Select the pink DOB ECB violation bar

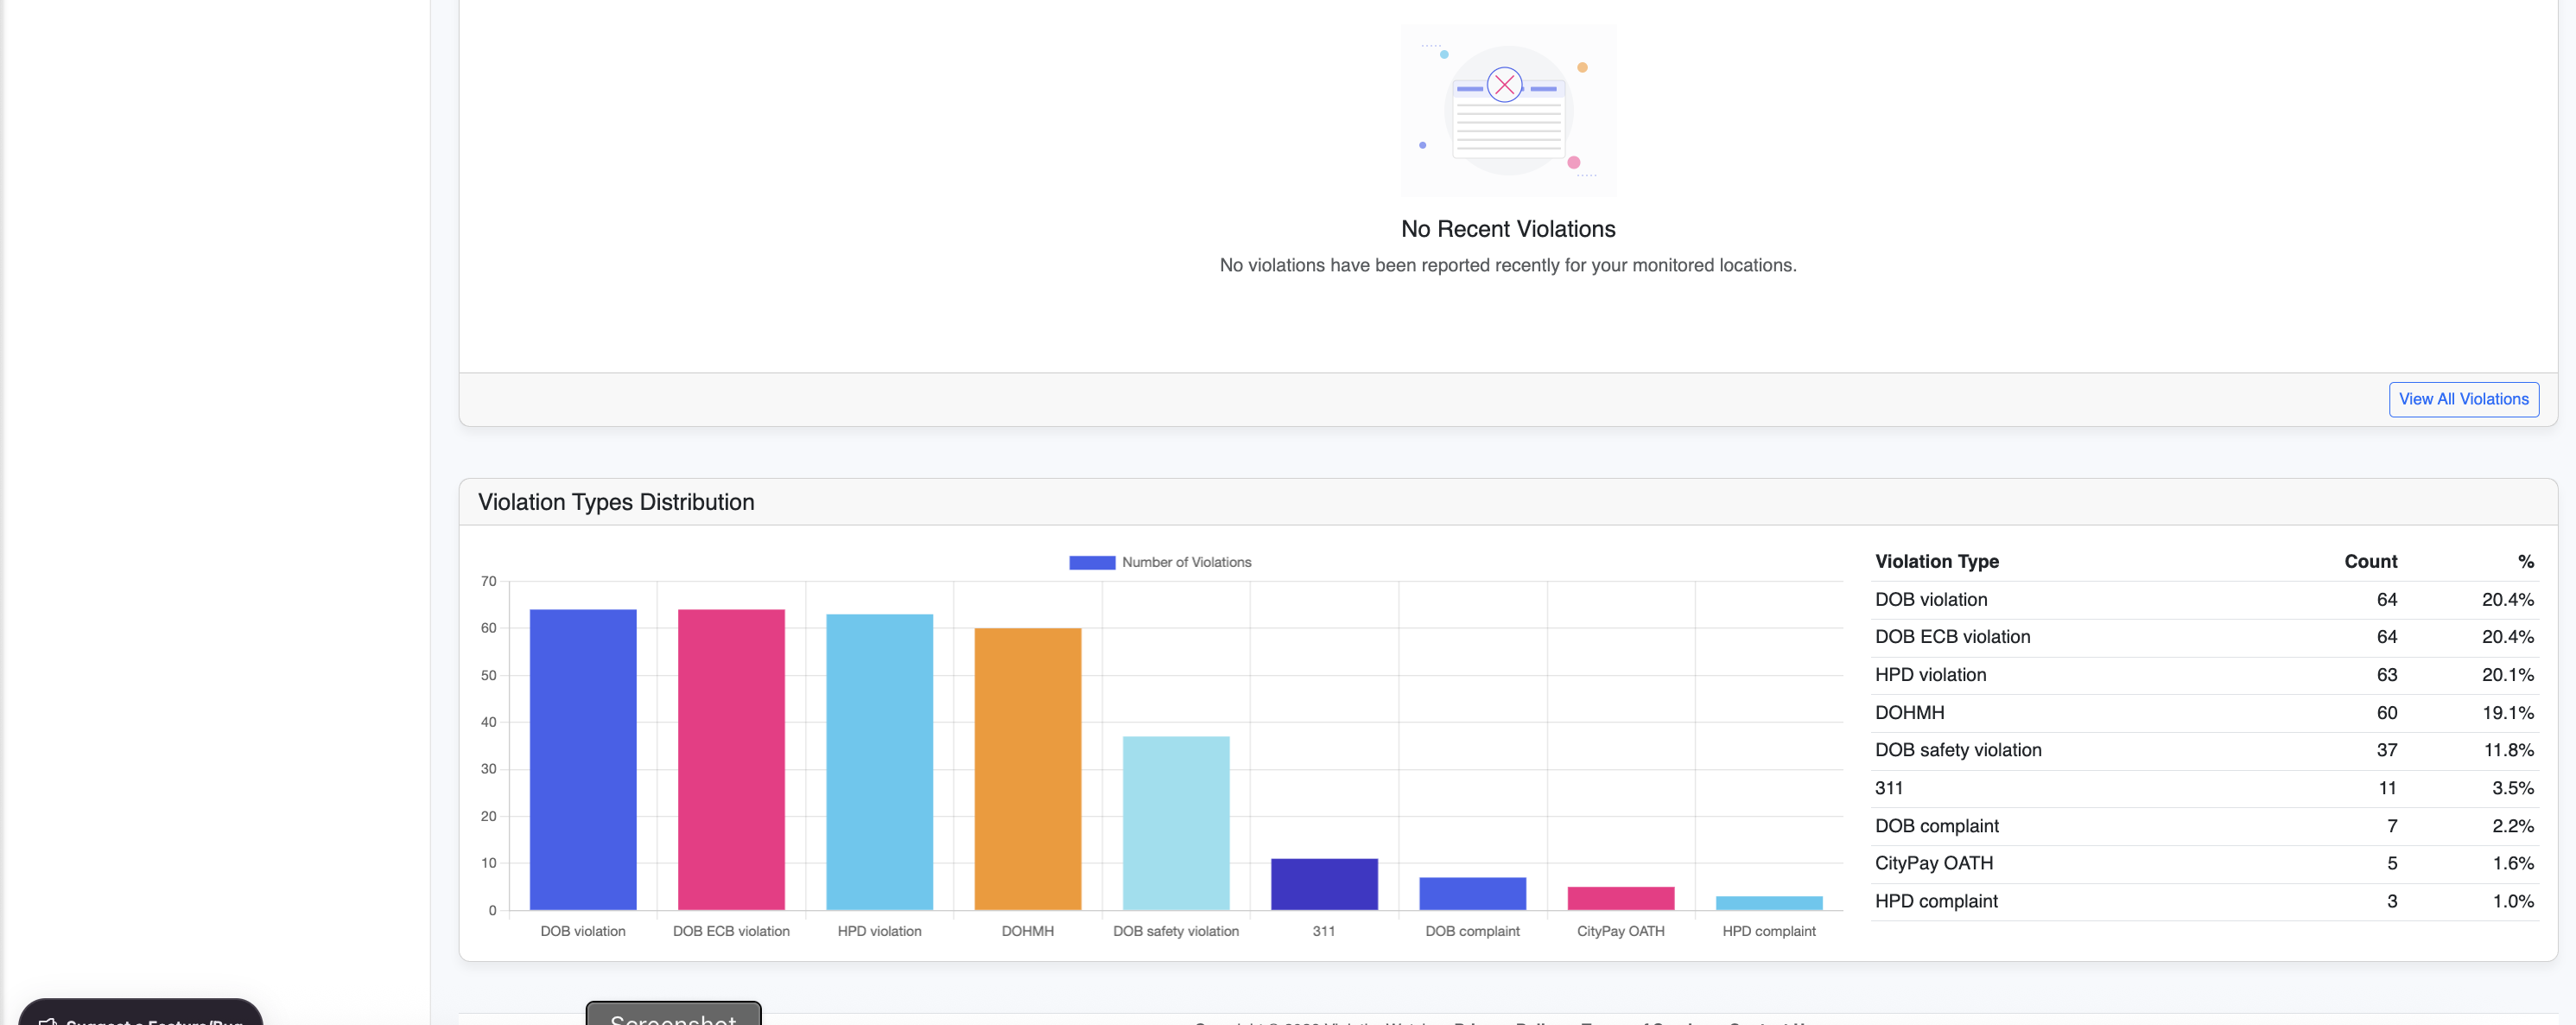coord(731,759)
